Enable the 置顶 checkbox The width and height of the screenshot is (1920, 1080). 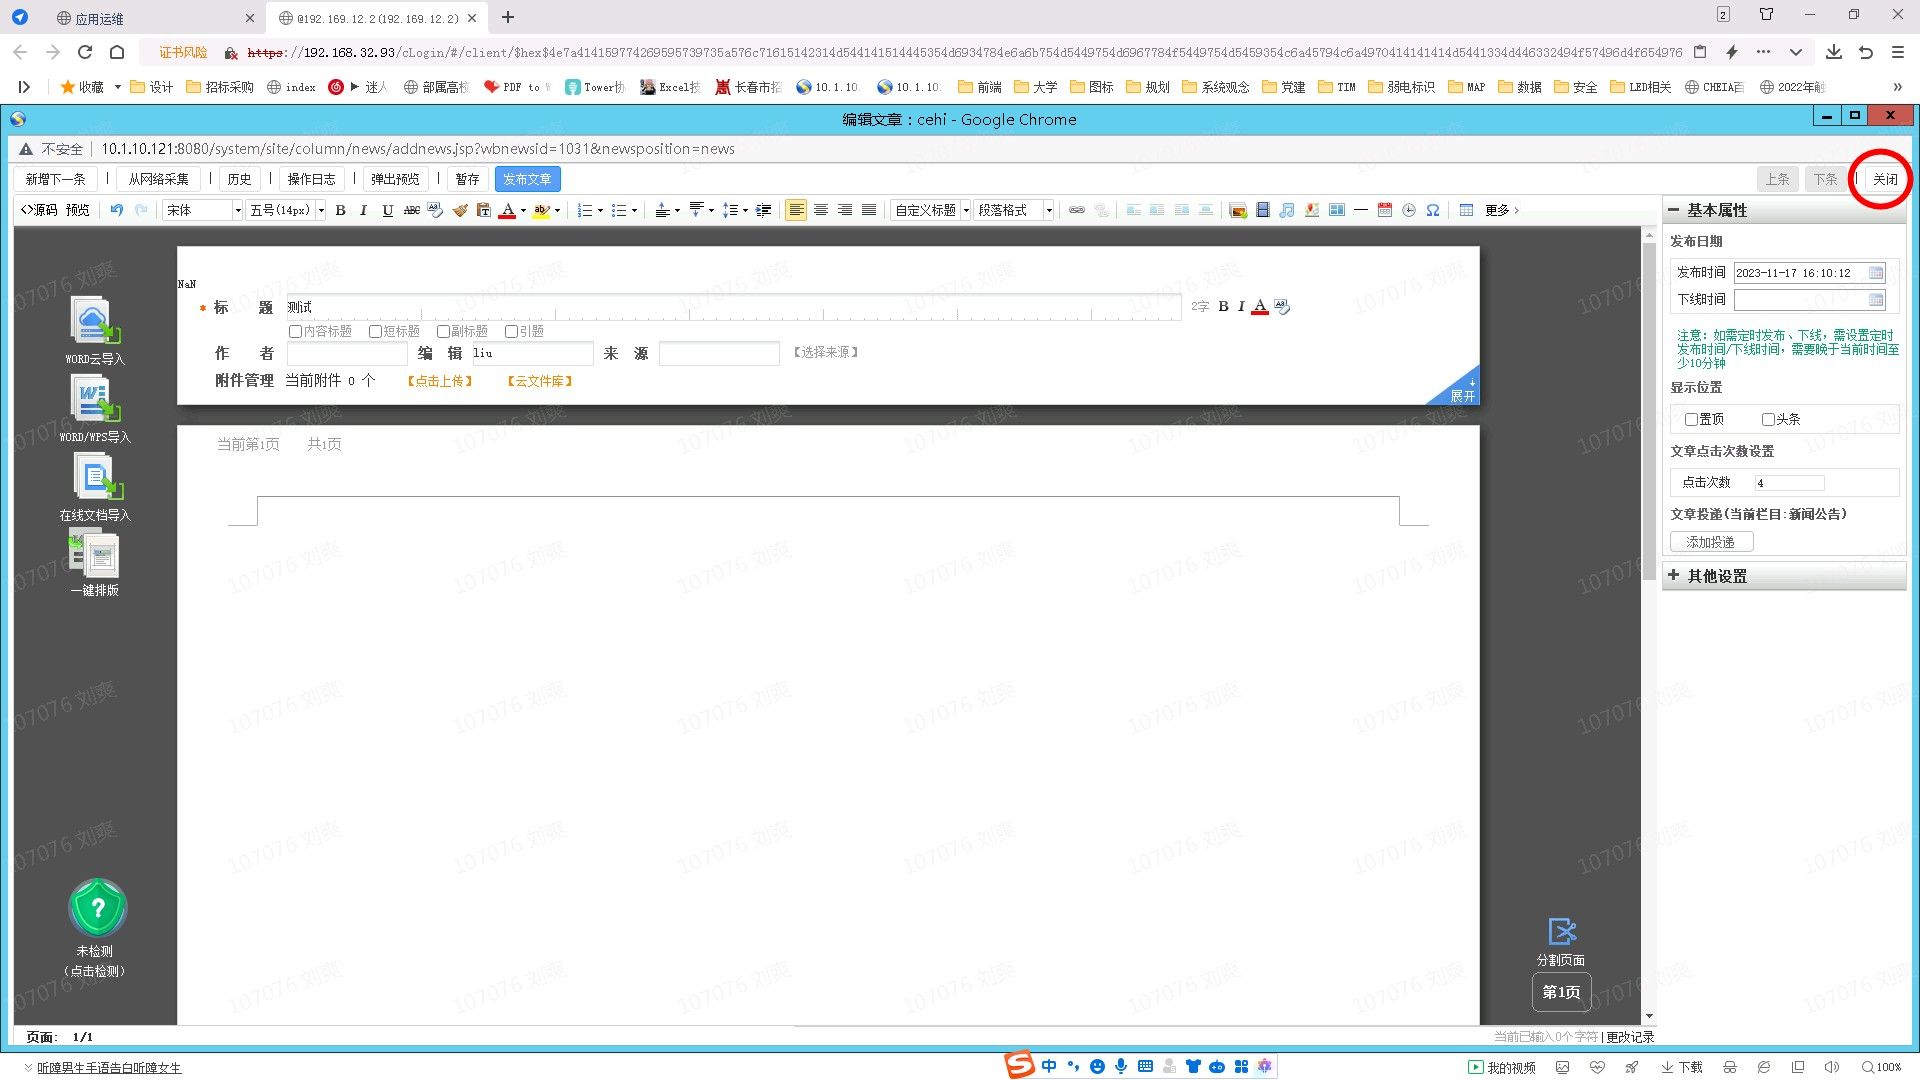(1691, 420)
